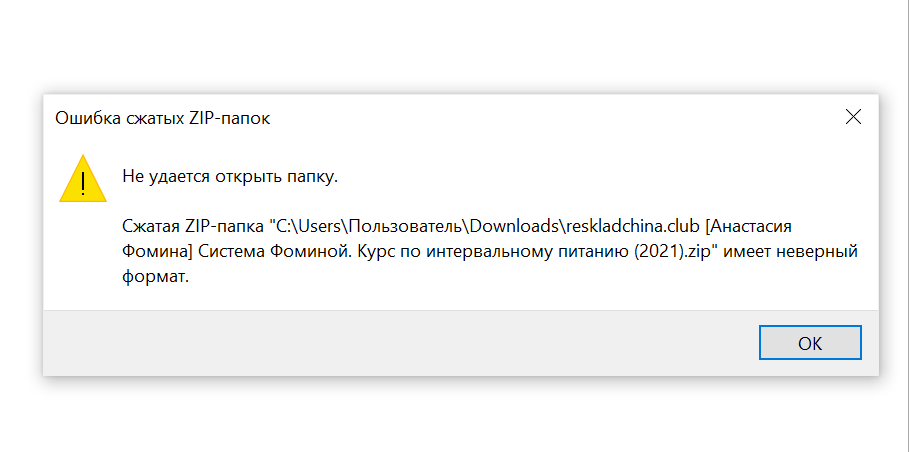Click the word "Фомина]" in the message
This screenshot has width=909, height=452.
pyautogui.click(x=155, y=250)
